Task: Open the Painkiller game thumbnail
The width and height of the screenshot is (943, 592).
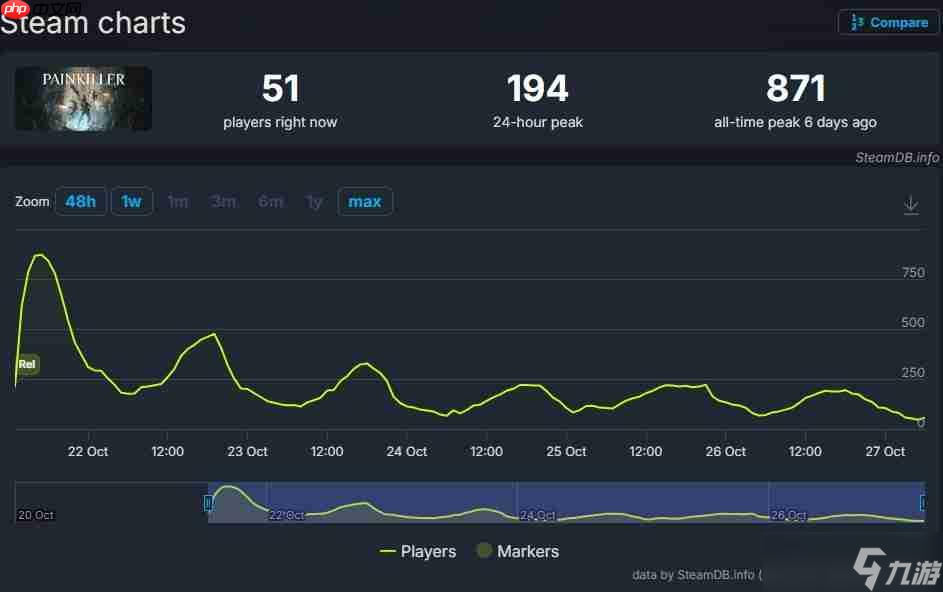Action: point(83,99)
